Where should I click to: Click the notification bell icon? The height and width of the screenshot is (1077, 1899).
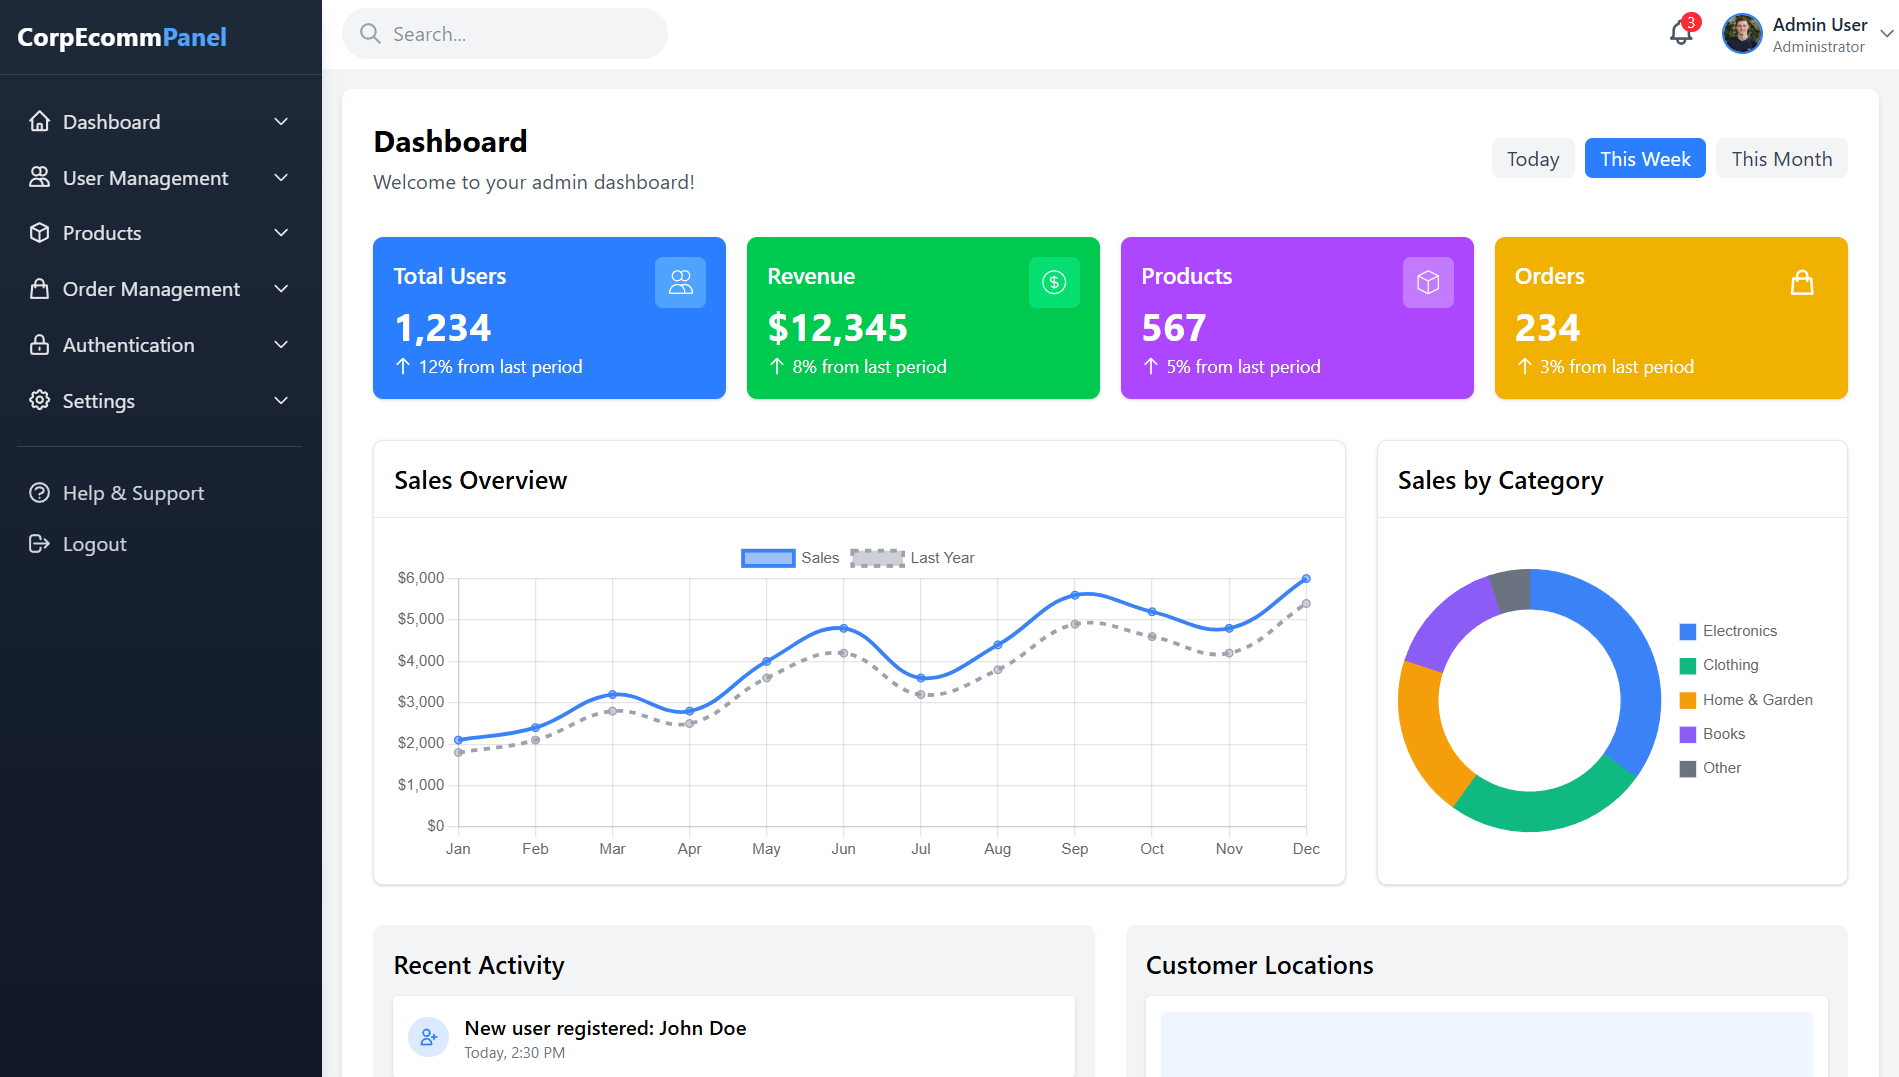1681,34
